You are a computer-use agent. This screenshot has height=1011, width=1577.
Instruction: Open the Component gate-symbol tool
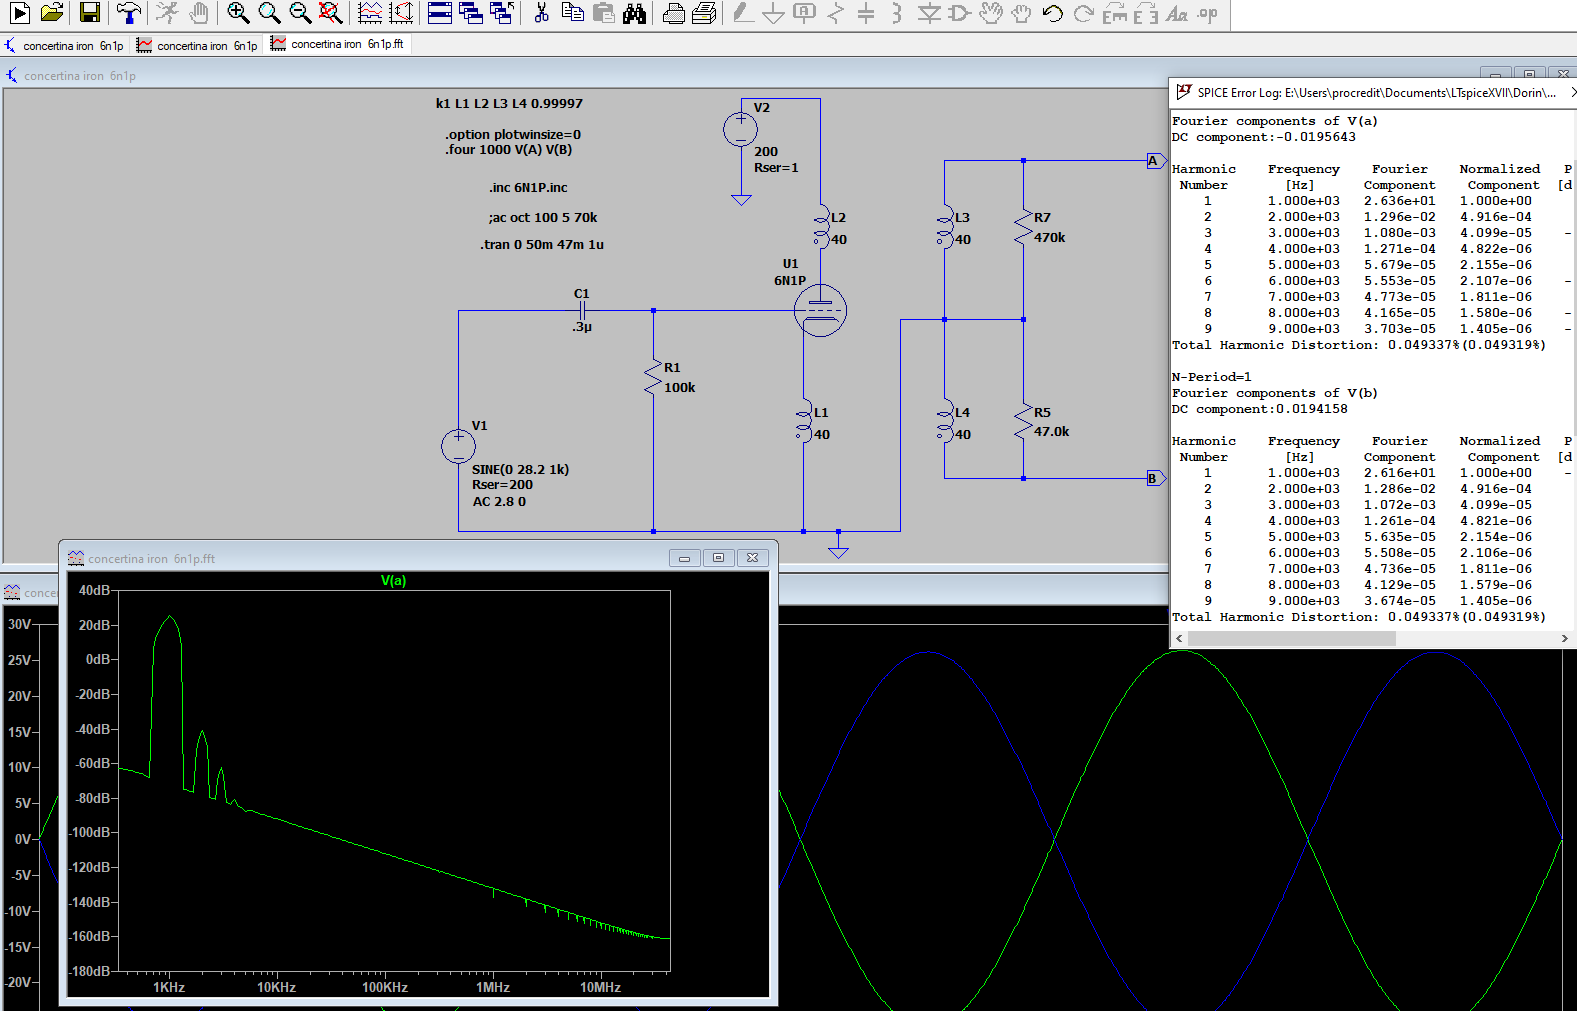[959, 13]
